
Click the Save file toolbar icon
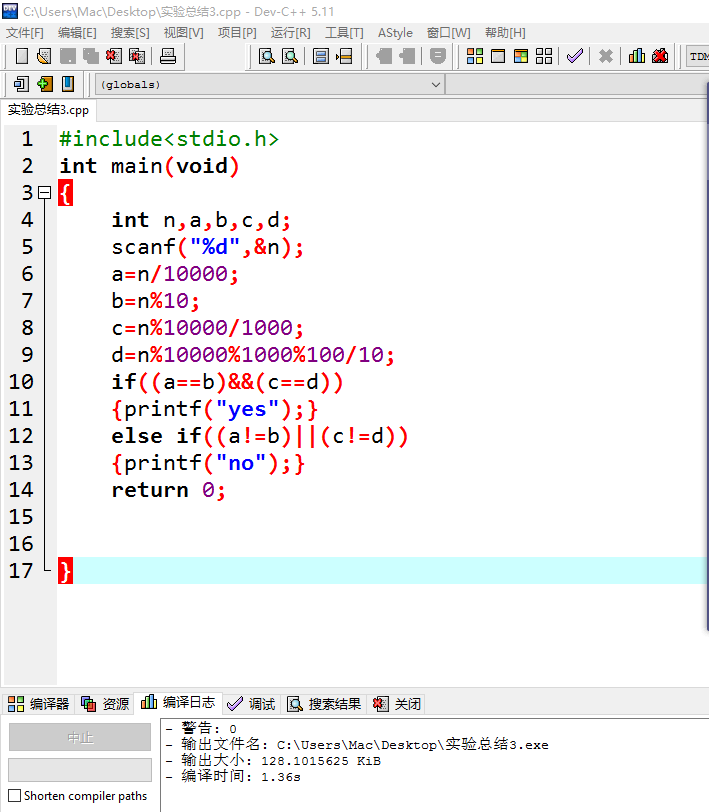(x=68, y=56)
